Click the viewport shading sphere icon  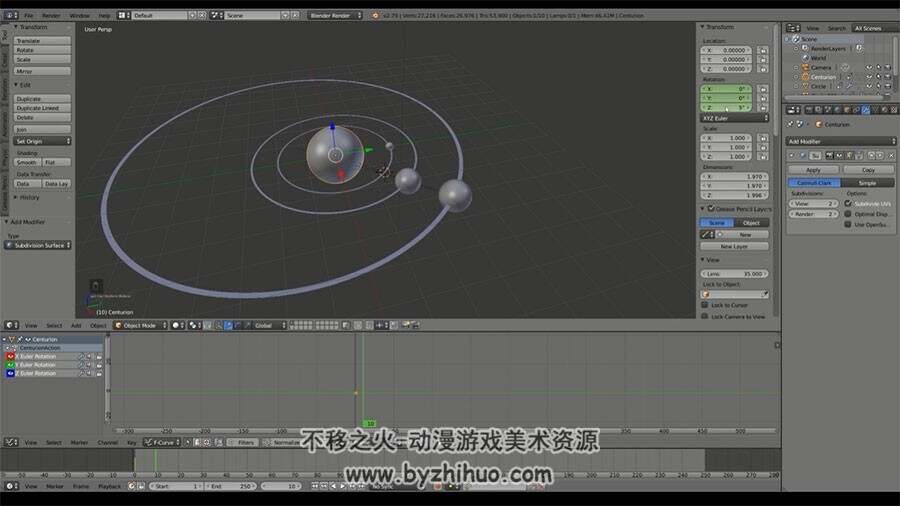coord(178,325)
